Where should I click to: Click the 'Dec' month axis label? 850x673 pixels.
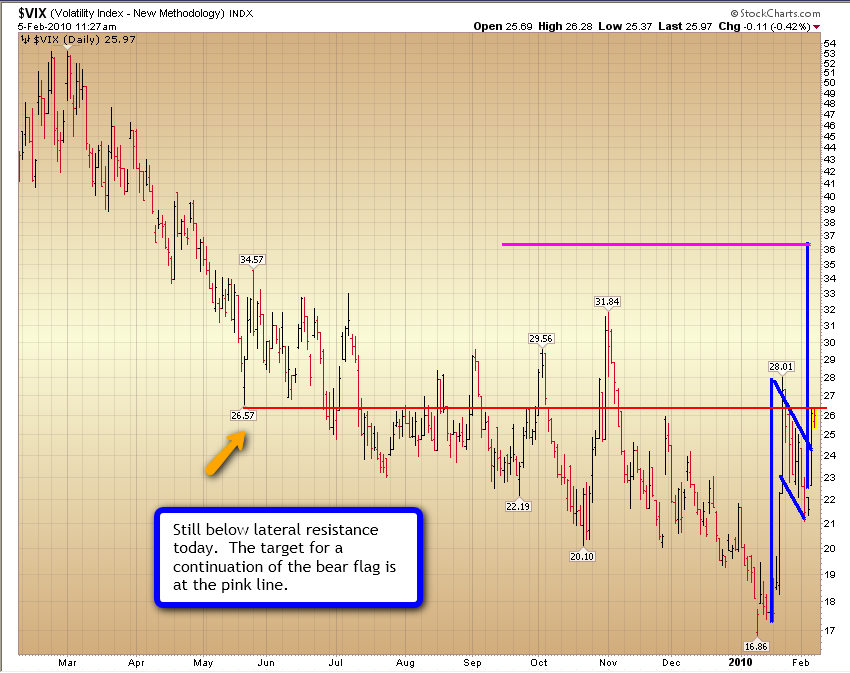(671, 663)
